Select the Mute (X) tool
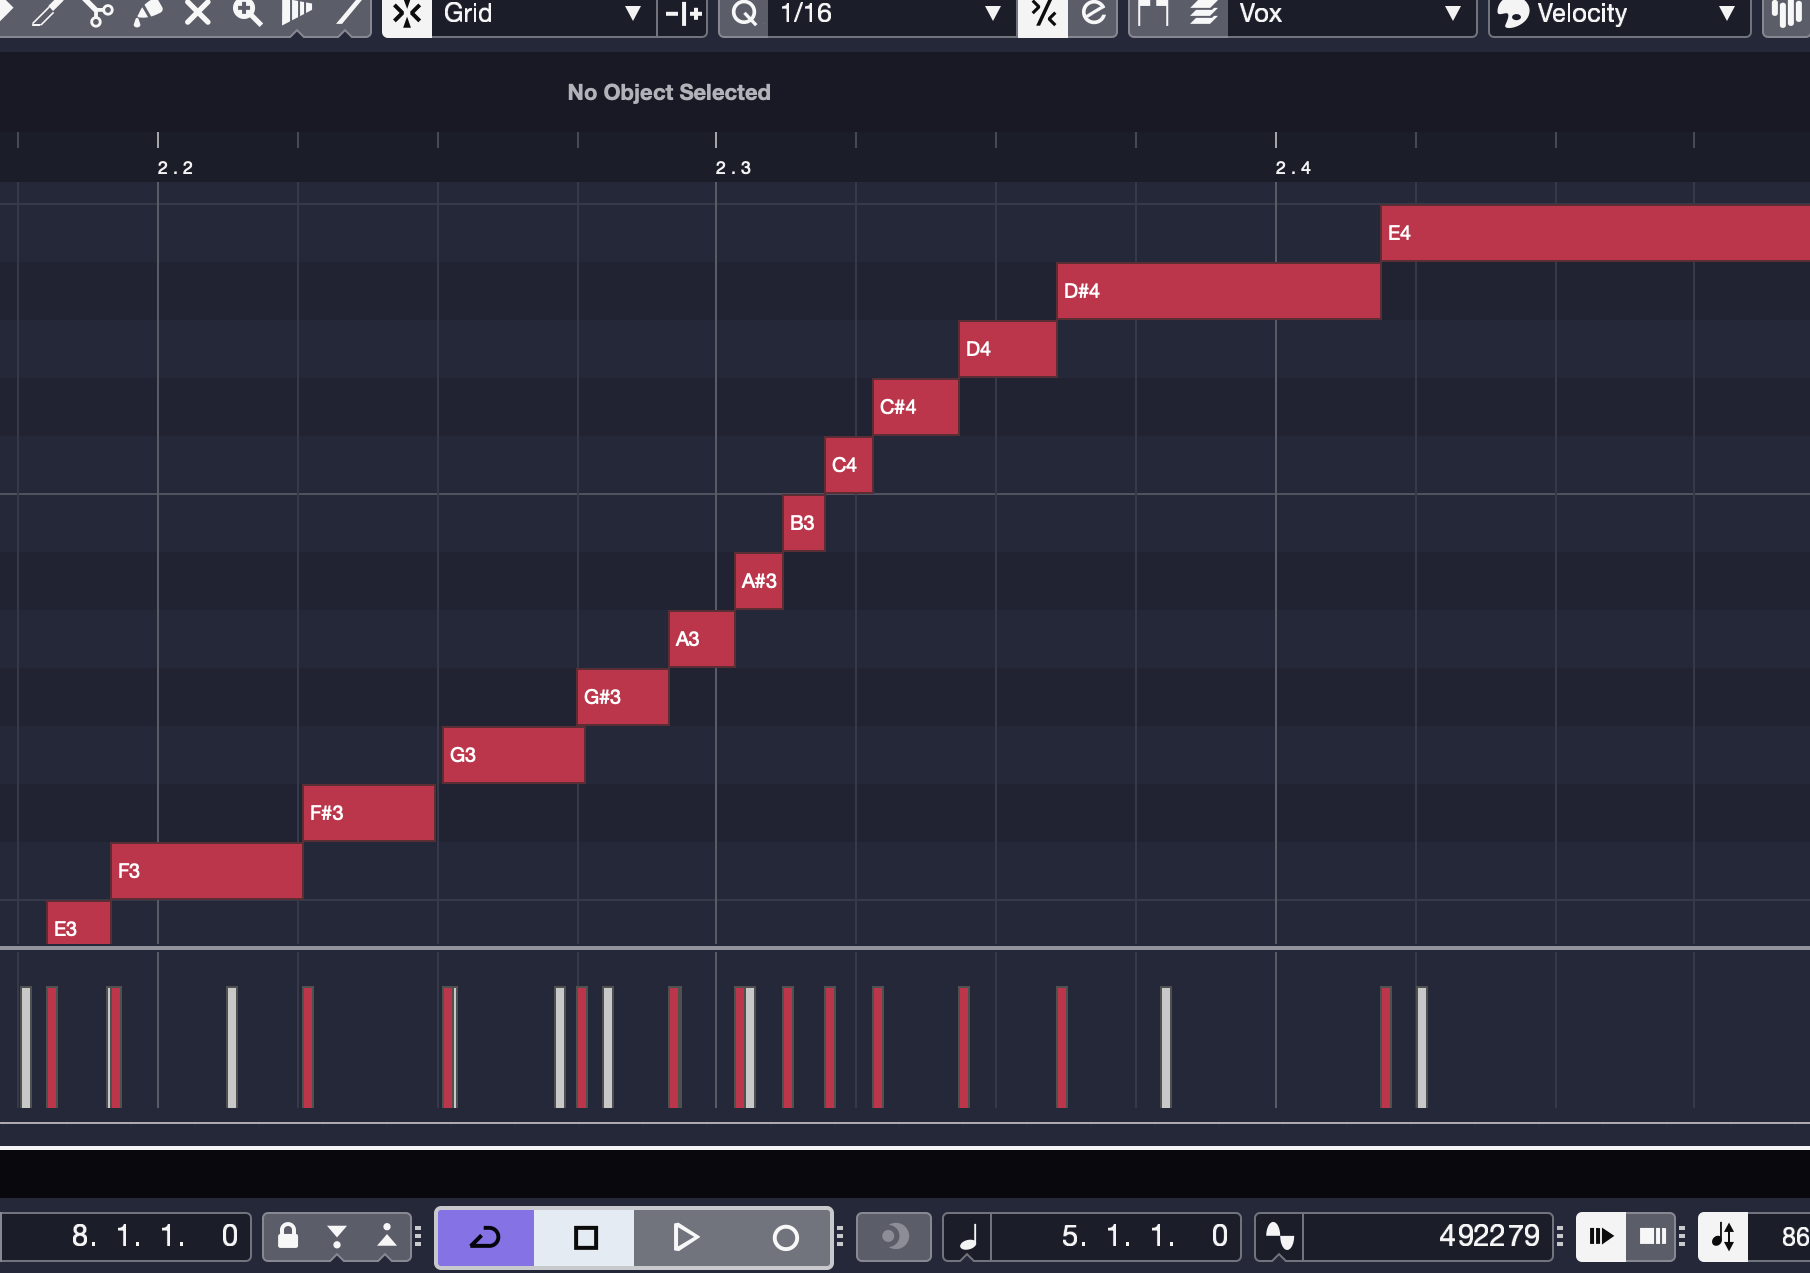Image resolution: width=1810 pixels, height=1273 pixels. pyautogui.click(x=198, y=14)
